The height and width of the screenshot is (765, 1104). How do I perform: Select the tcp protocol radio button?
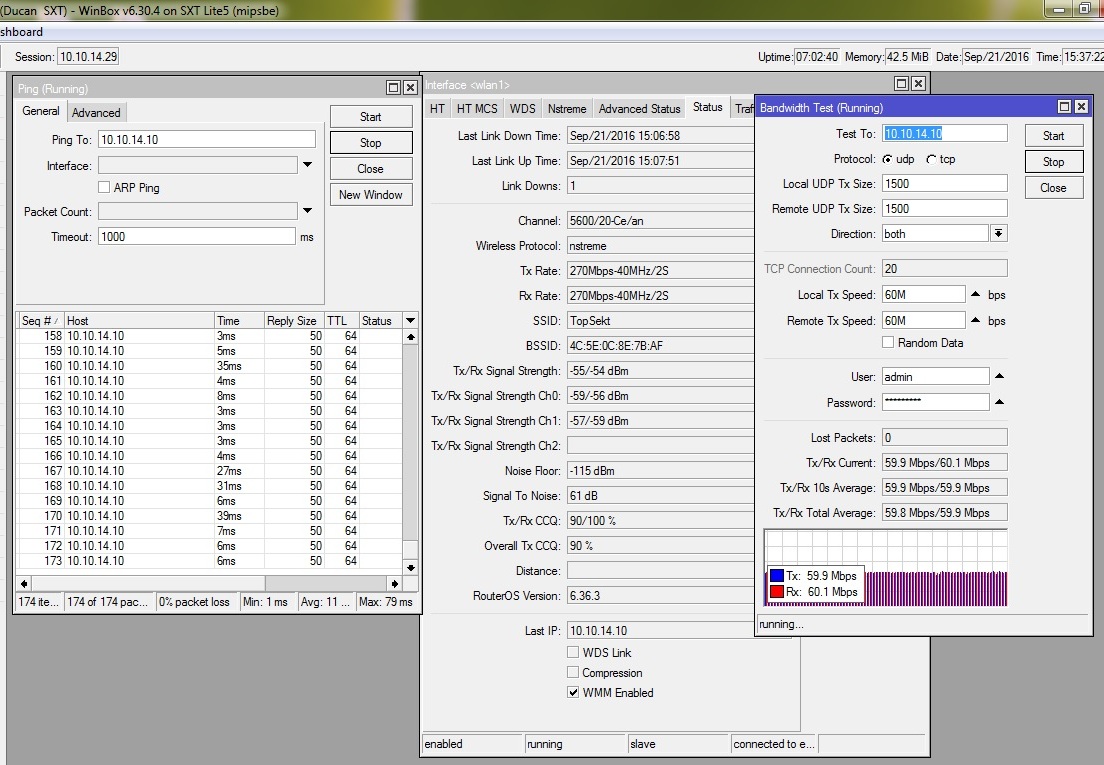coord(932,160)
